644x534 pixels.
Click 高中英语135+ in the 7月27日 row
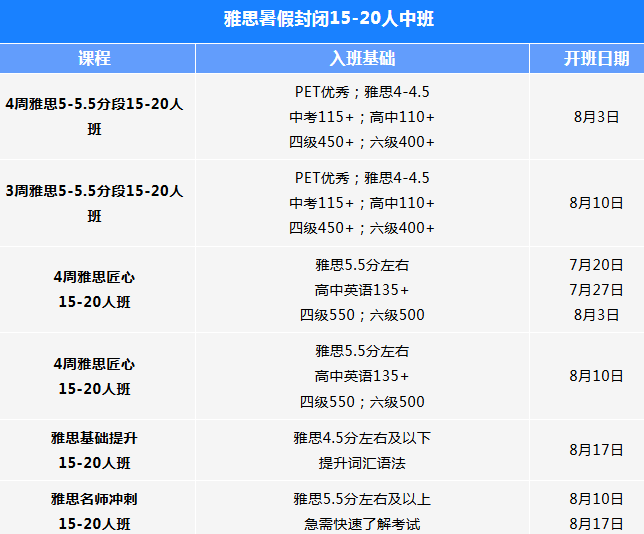[362, 290]
